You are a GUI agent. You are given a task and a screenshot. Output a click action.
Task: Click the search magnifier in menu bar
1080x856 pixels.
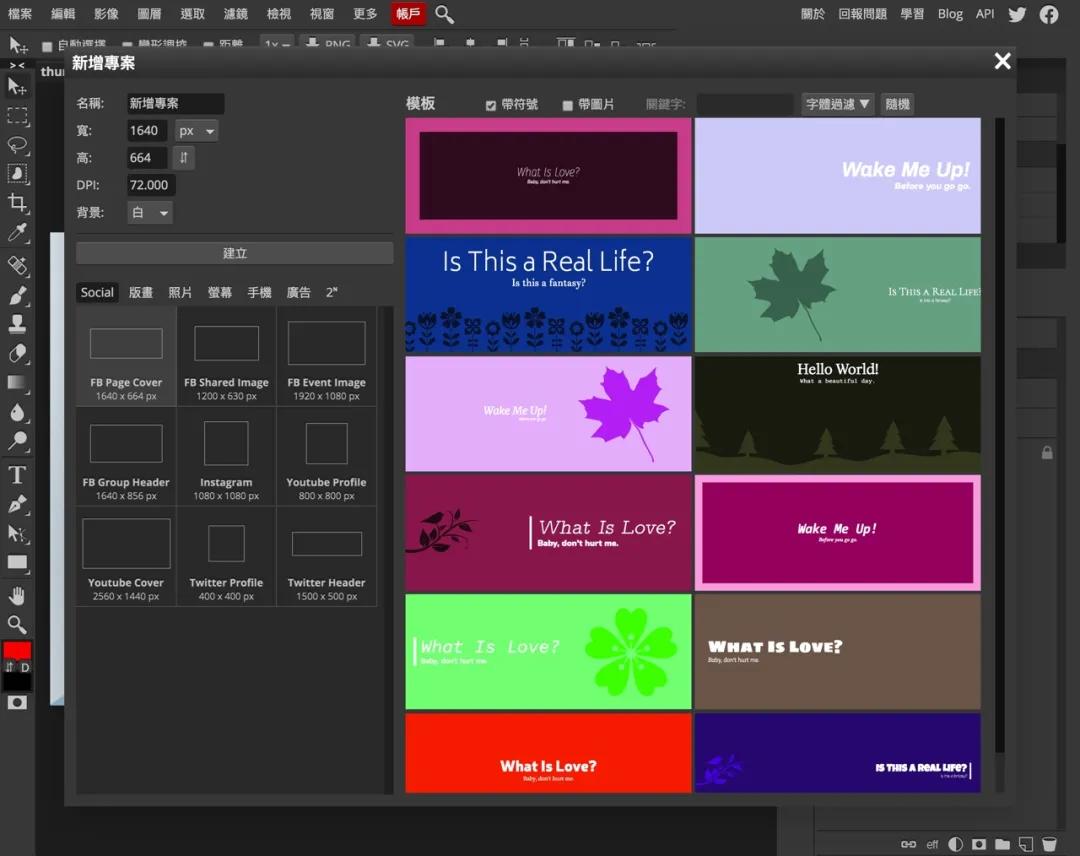coord(445,14)
